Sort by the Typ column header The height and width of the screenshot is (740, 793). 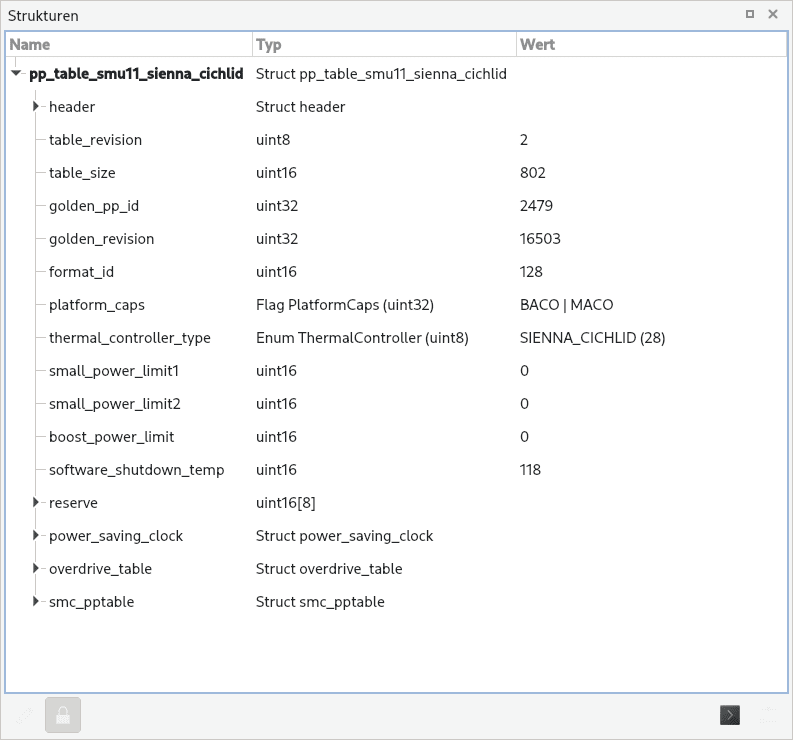tap(384, 45)
